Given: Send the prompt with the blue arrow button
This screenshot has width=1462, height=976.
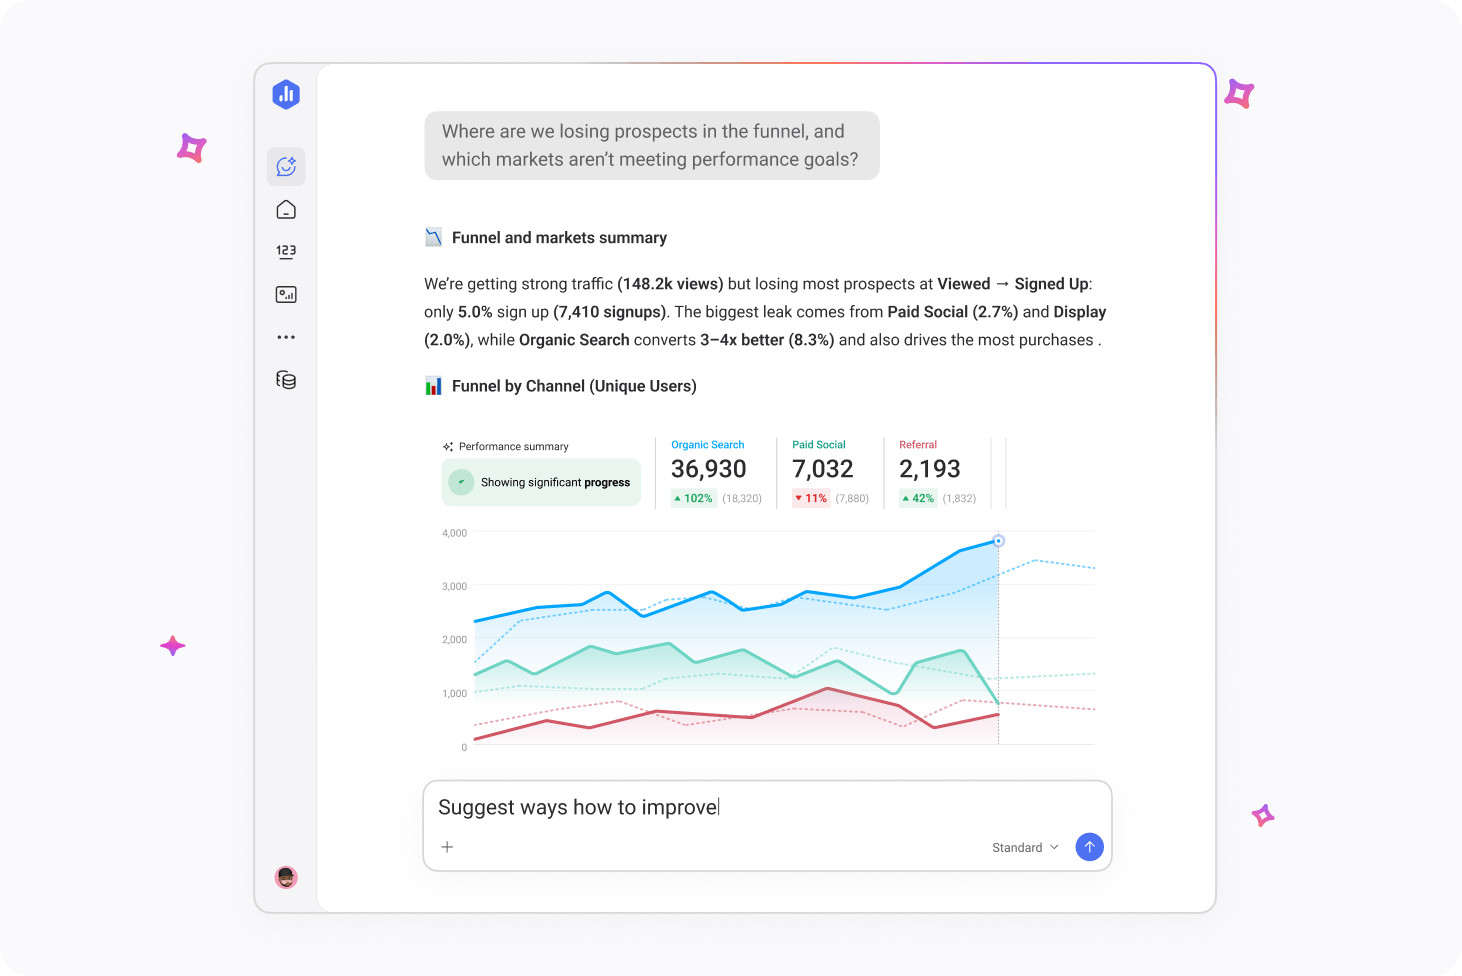Looking at the screenshot, I should point(1089,847).
